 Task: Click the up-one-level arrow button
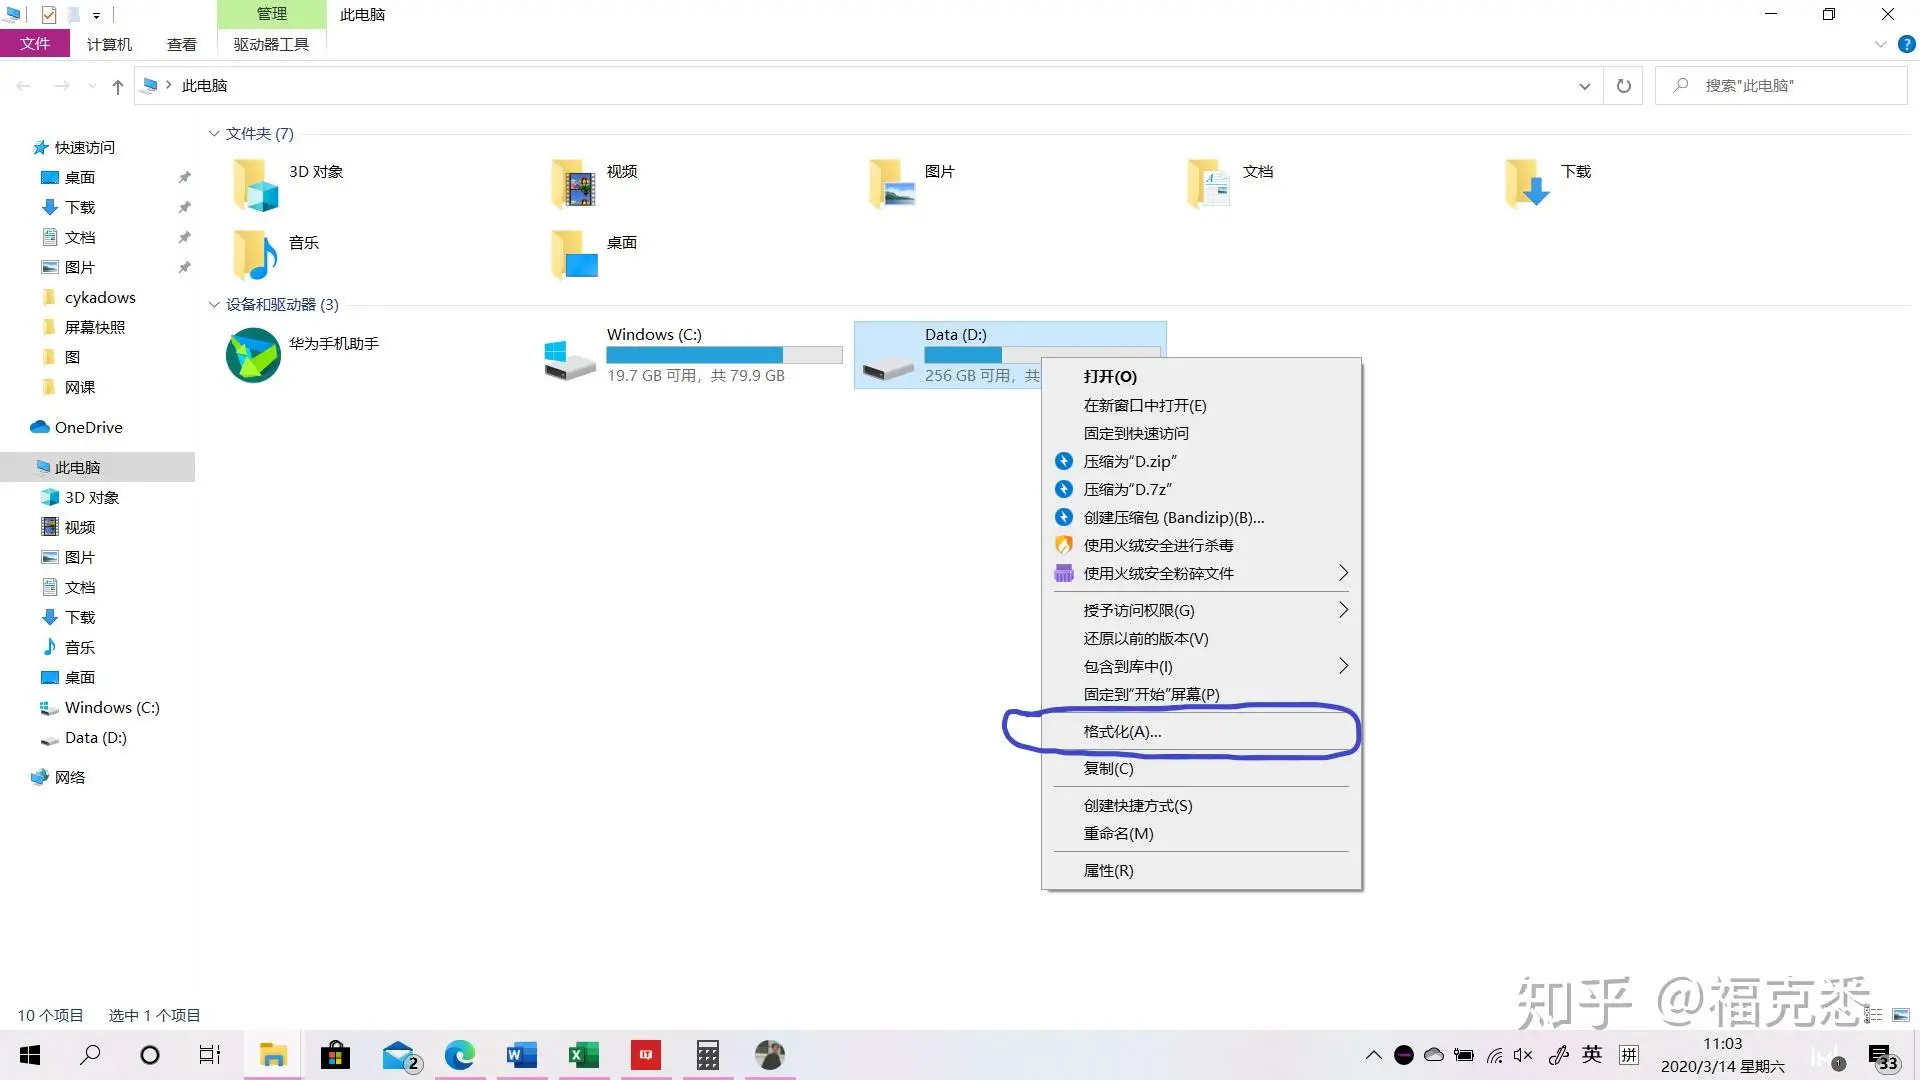[x=117, y=86]
